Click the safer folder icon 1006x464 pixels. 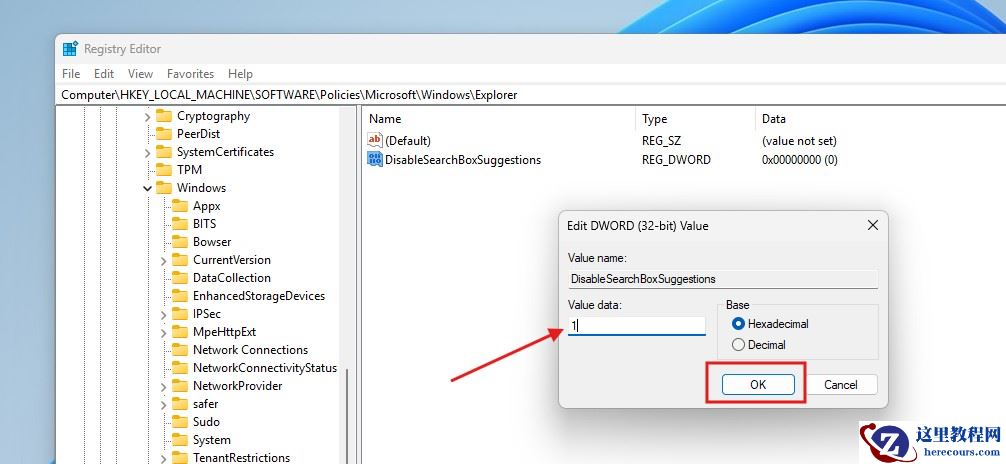(x=180, y=404)
